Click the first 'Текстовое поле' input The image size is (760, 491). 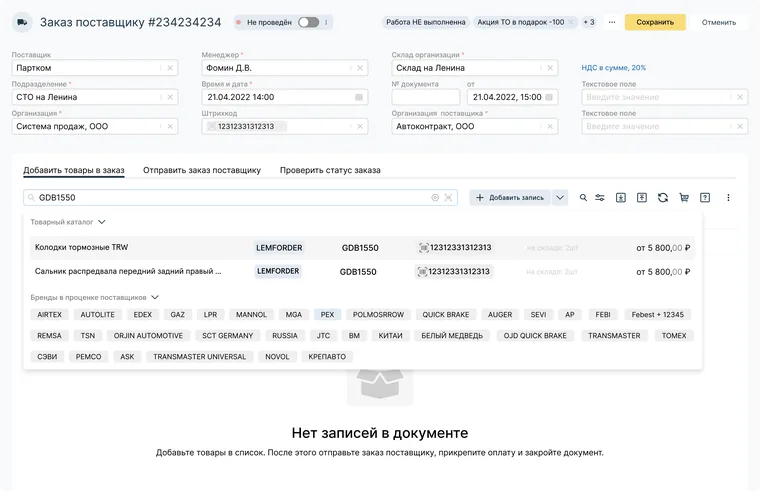[x=665, y=97]
